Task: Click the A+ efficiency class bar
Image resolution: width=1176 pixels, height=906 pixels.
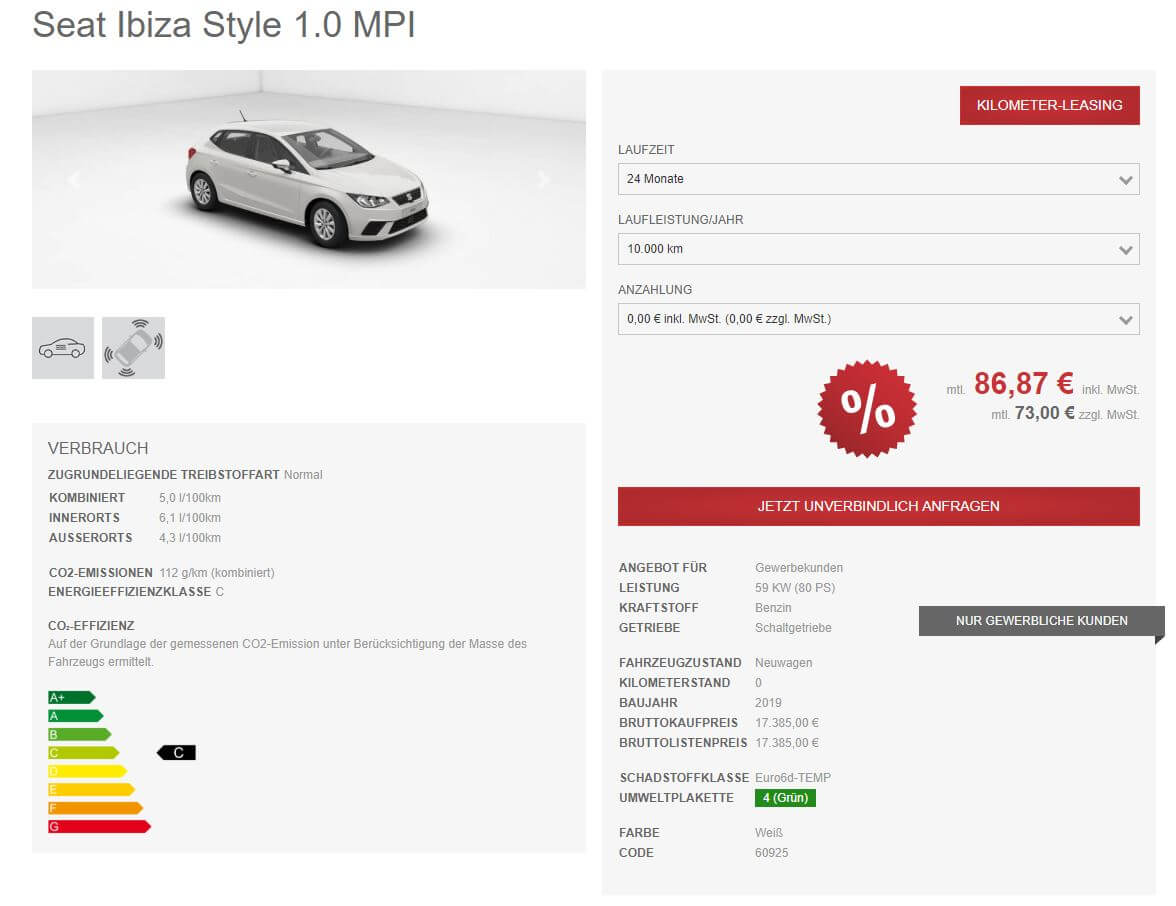Action: pyautogui.click(x=71, y=698)
